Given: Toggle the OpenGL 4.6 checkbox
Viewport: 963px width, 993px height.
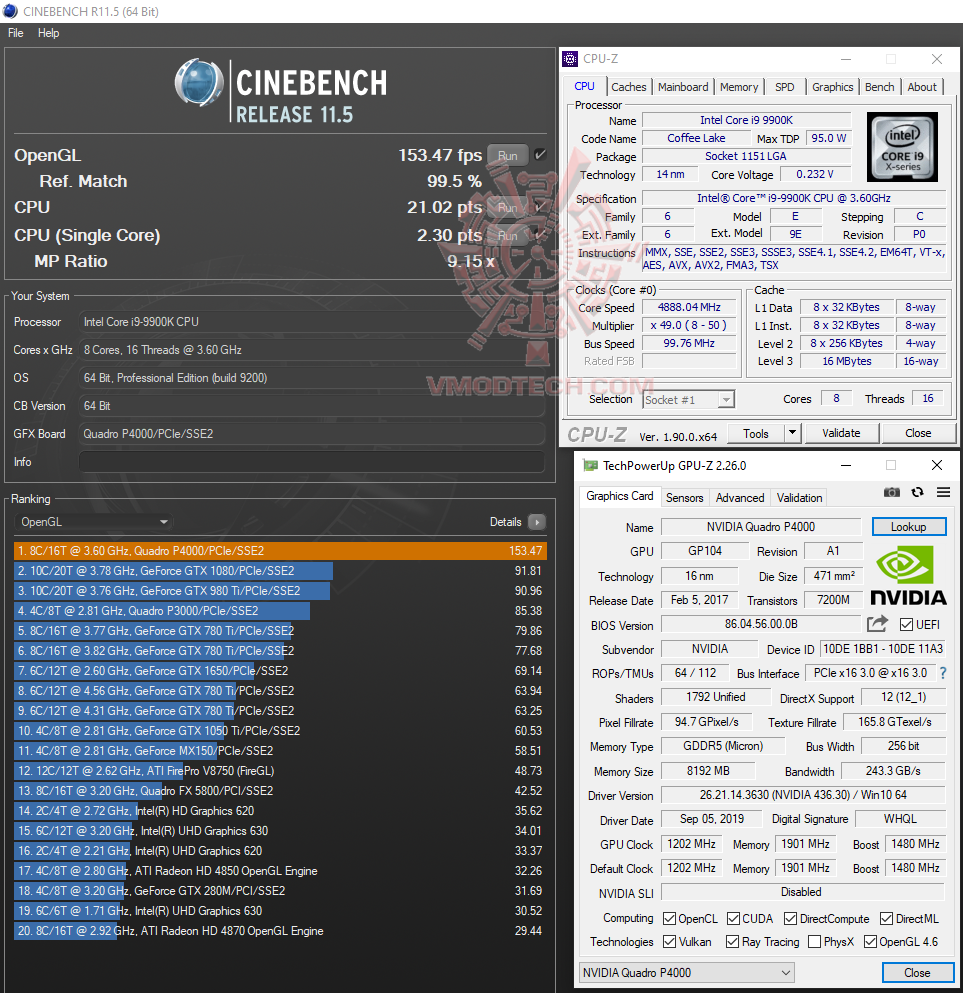Looking at the screenshot, I should click(871, 942).
